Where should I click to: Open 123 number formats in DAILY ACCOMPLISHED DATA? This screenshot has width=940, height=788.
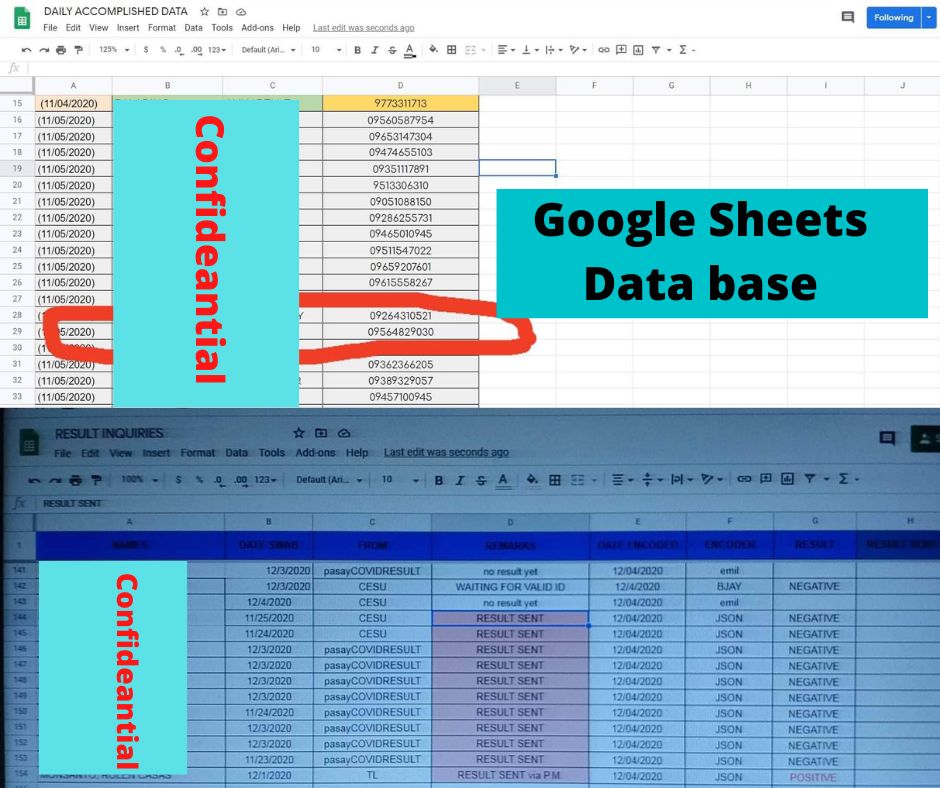[217, 50]
